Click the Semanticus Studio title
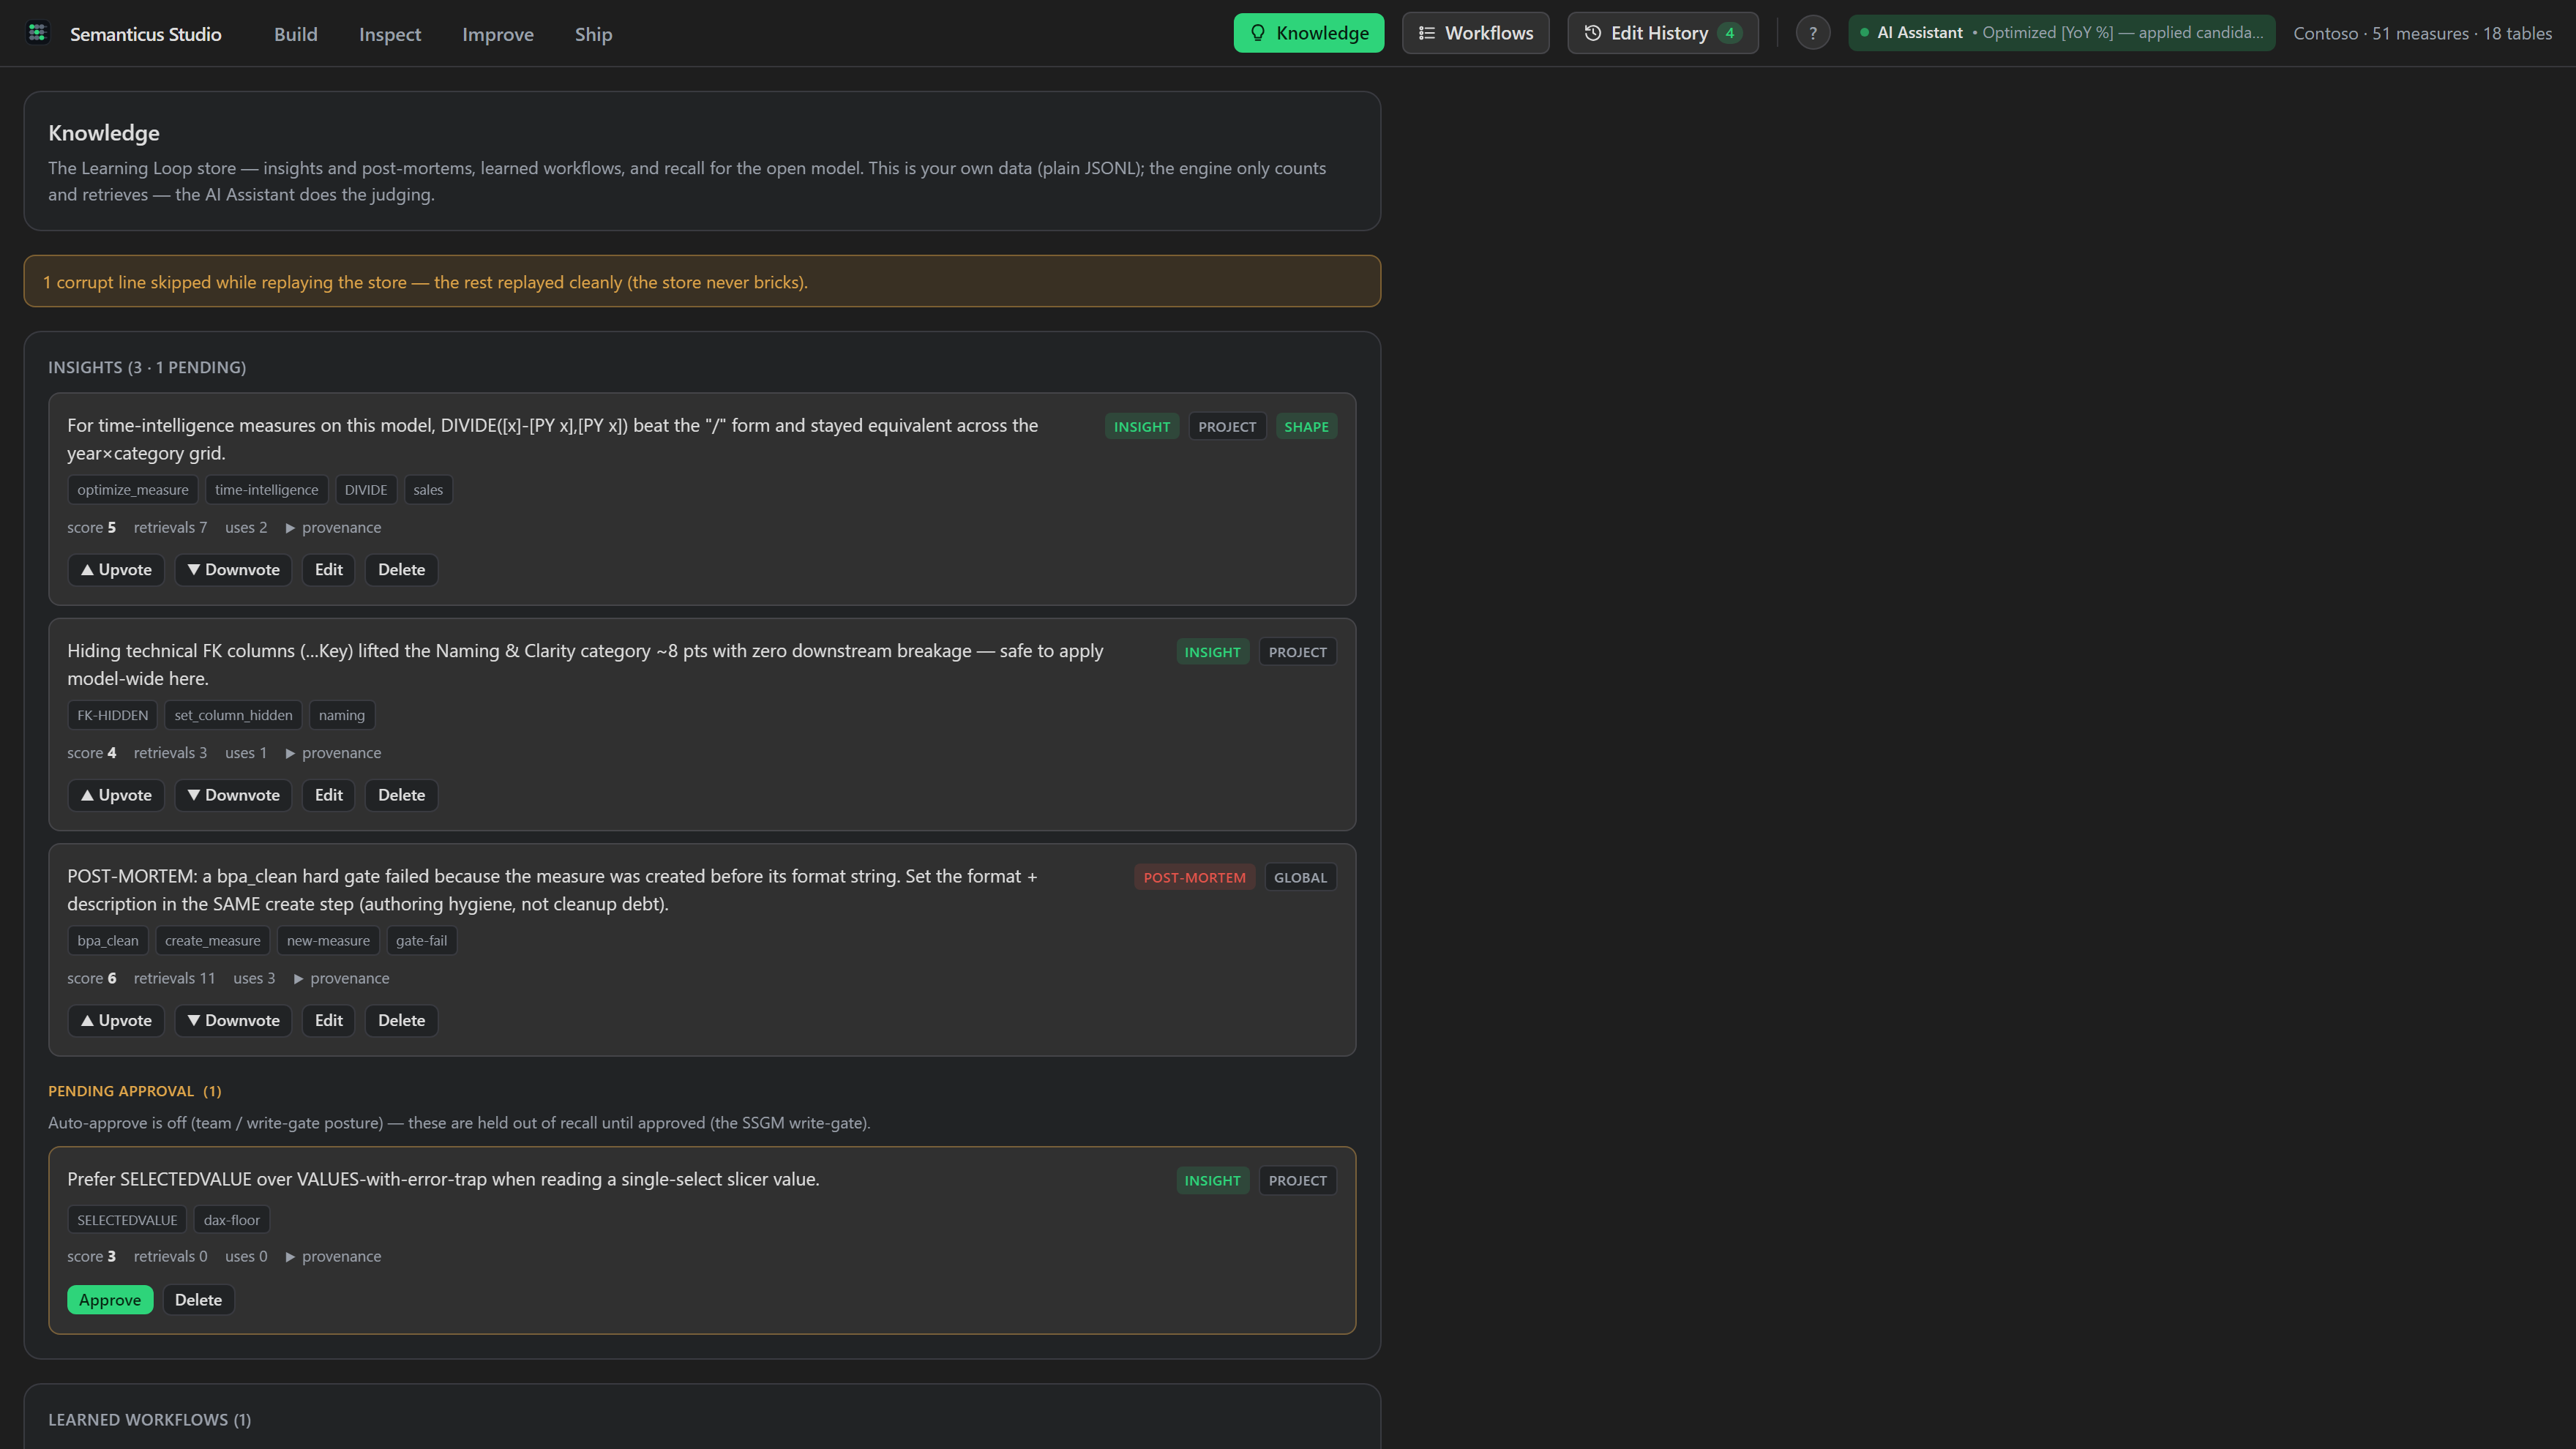 [x=146, y=34]
